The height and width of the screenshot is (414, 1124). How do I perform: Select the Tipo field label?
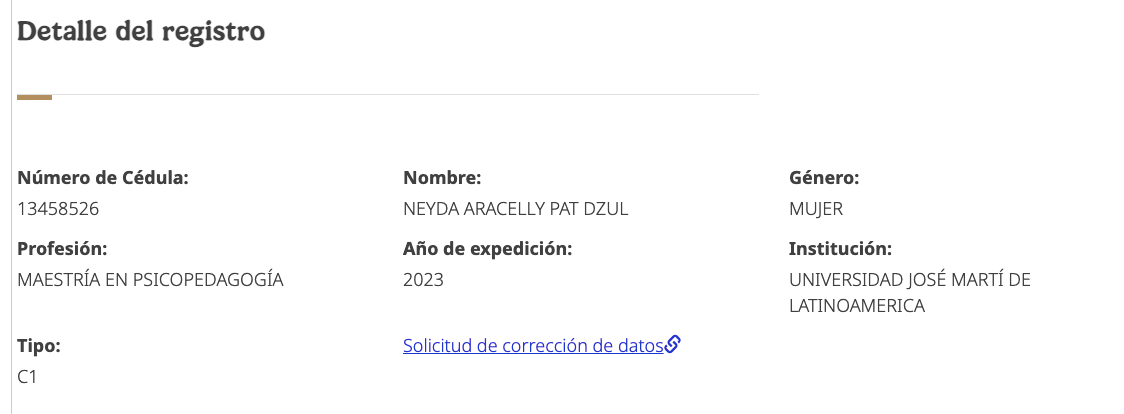(39, 346)
